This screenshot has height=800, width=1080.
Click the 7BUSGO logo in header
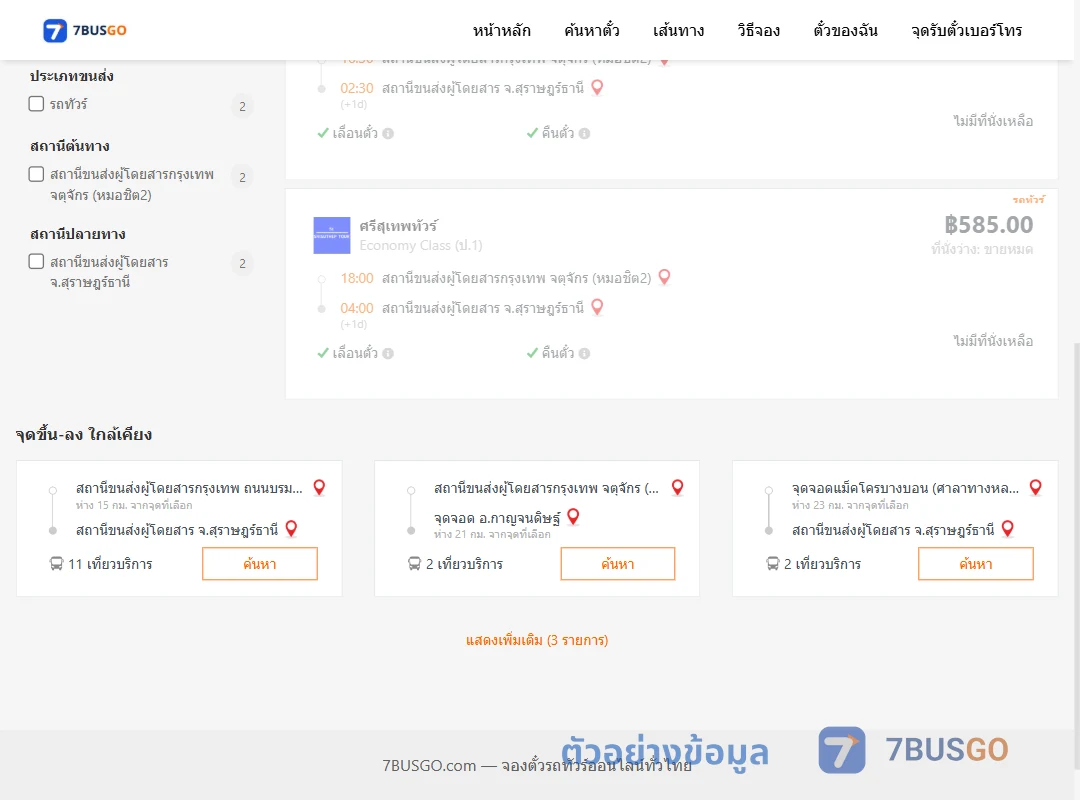pos(85,30)
